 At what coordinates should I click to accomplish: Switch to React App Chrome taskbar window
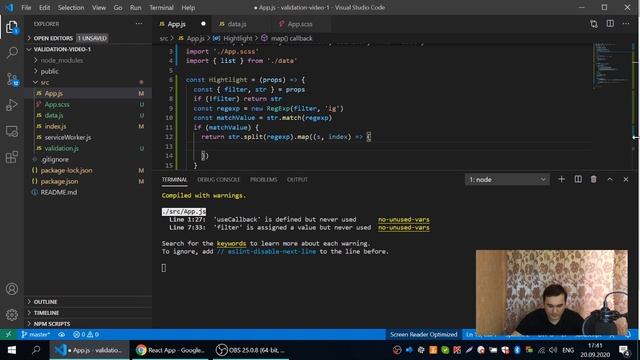170,350
